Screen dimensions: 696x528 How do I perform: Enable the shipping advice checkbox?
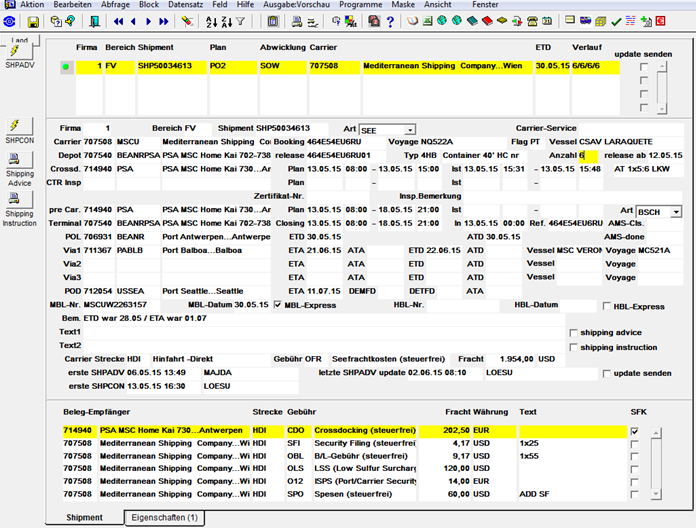573,333
